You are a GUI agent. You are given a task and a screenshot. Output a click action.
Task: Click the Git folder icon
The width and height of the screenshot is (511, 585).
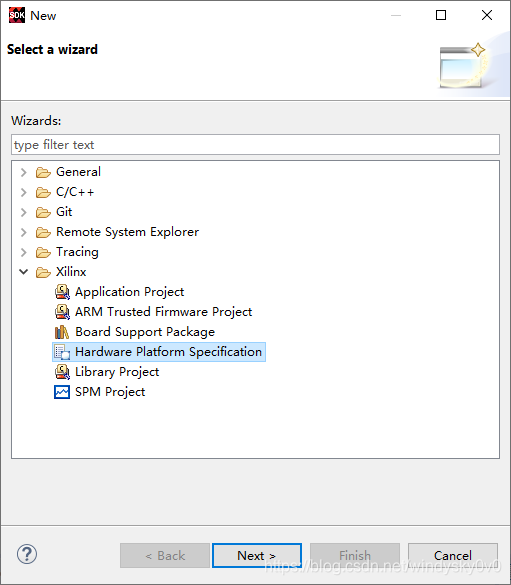(x=43, y=212)
